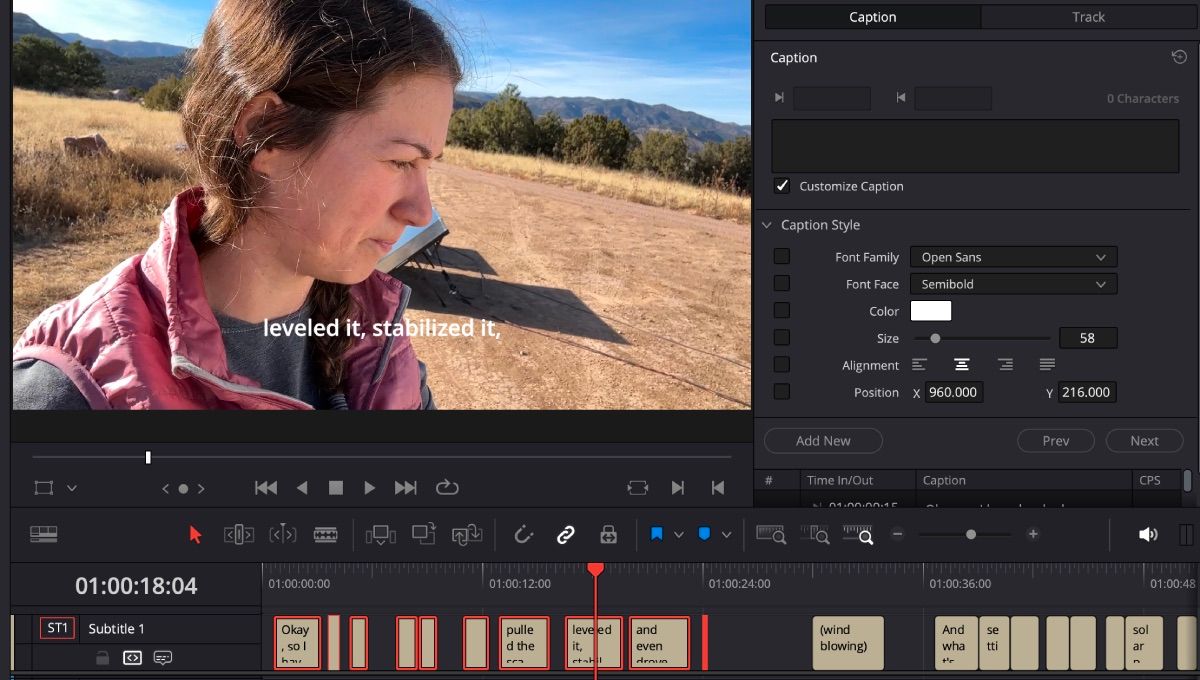The image size is (1200, 680).
Task: Open timeline view options on the left toolbar
Action: point(44,534)
